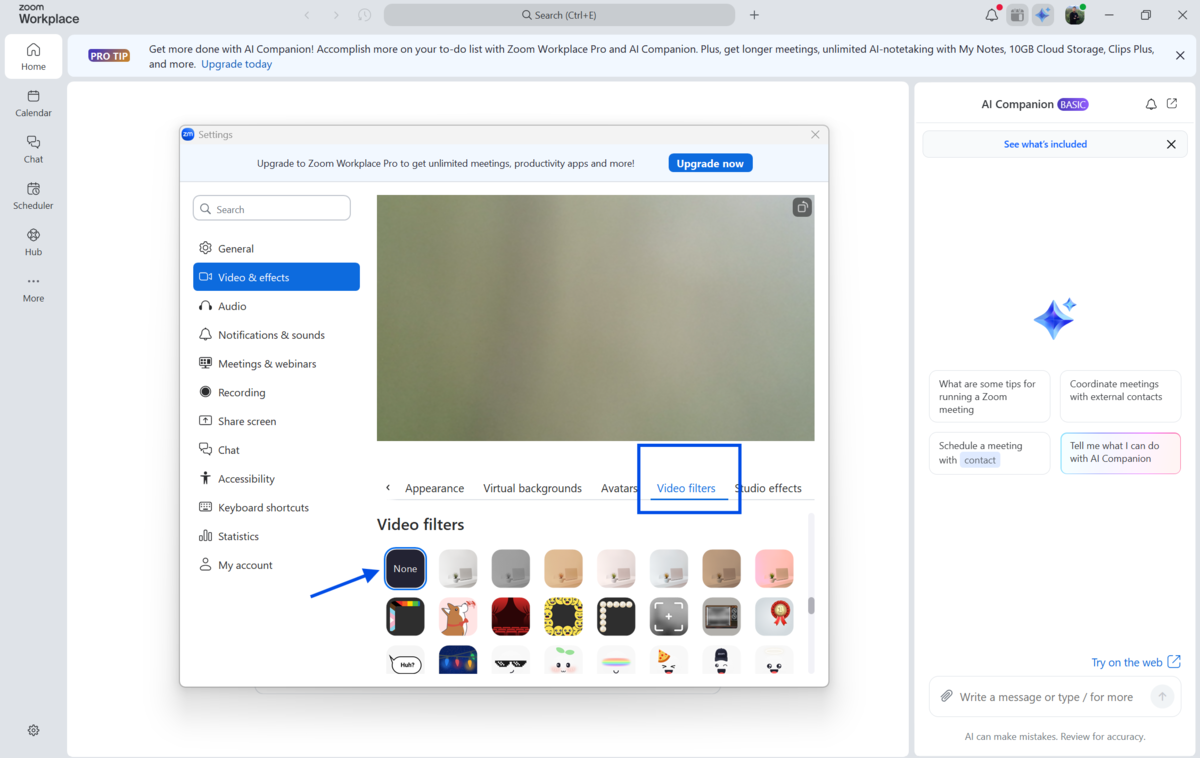Apply the sunglasses video filter
1200x758 pixels.
(x=510, y=661)
